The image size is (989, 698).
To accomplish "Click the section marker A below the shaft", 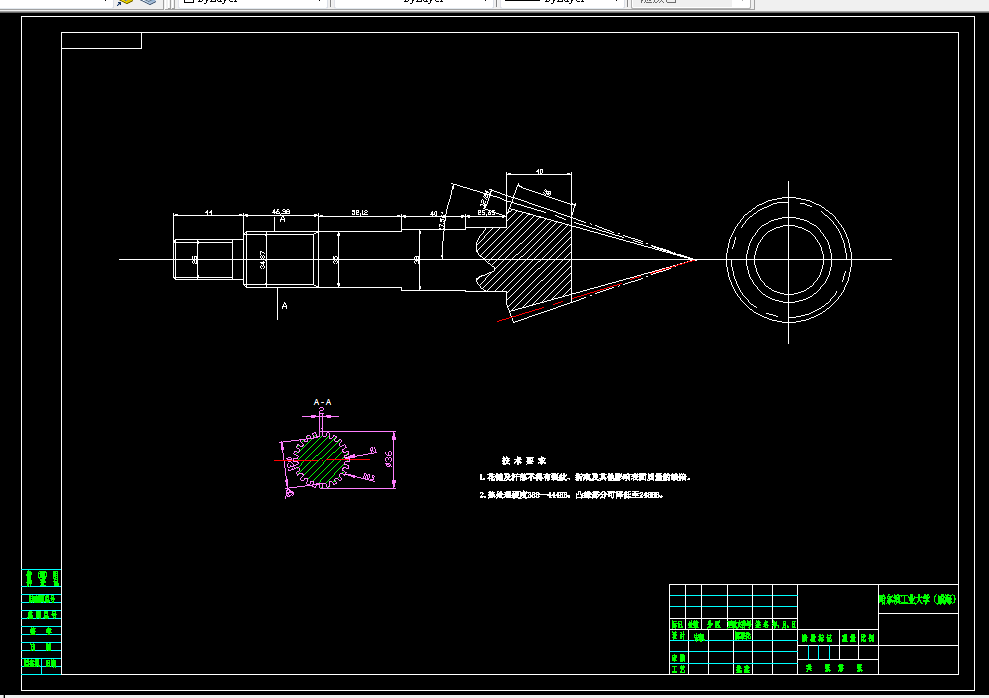I will pos(284,306).
